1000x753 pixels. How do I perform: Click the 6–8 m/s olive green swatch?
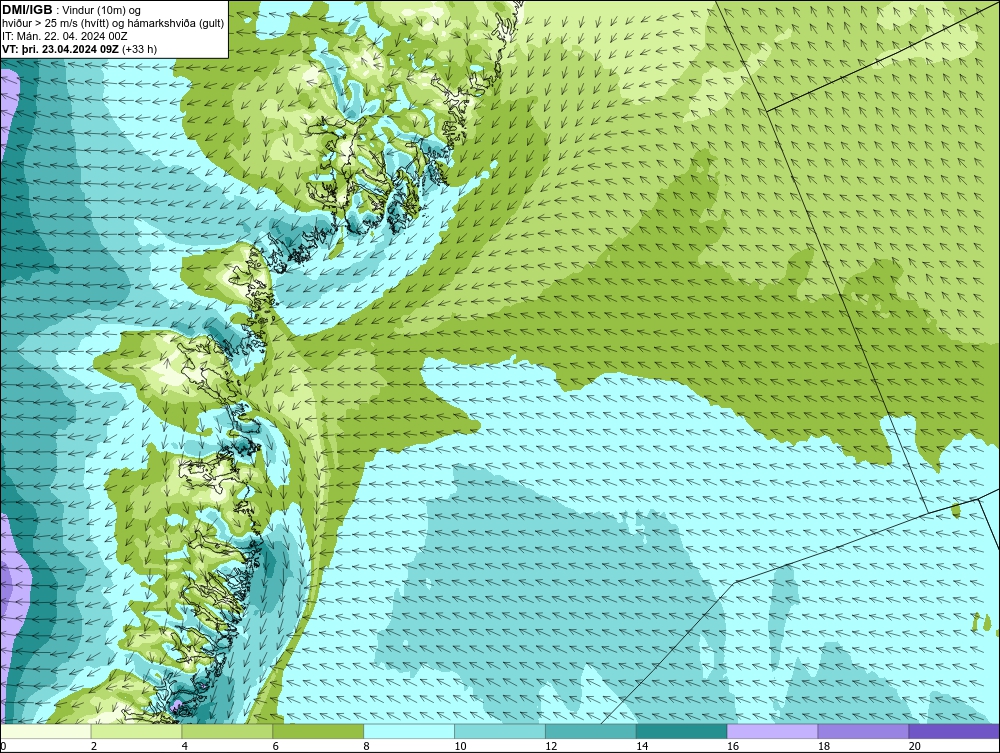[x=318, y=732]
